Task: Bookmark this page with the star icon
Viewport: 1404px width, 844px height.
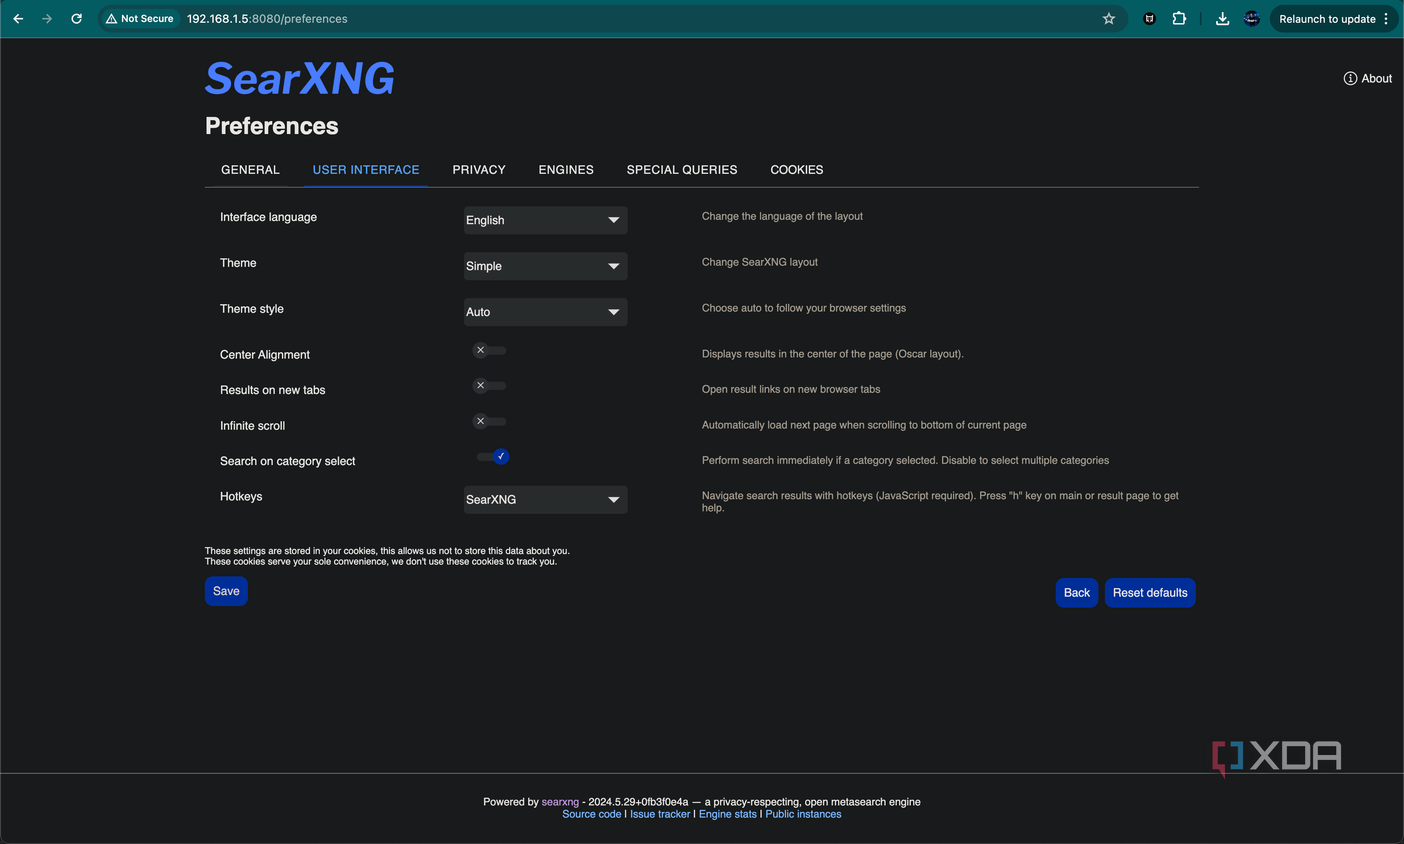Action: point(1109,19)
